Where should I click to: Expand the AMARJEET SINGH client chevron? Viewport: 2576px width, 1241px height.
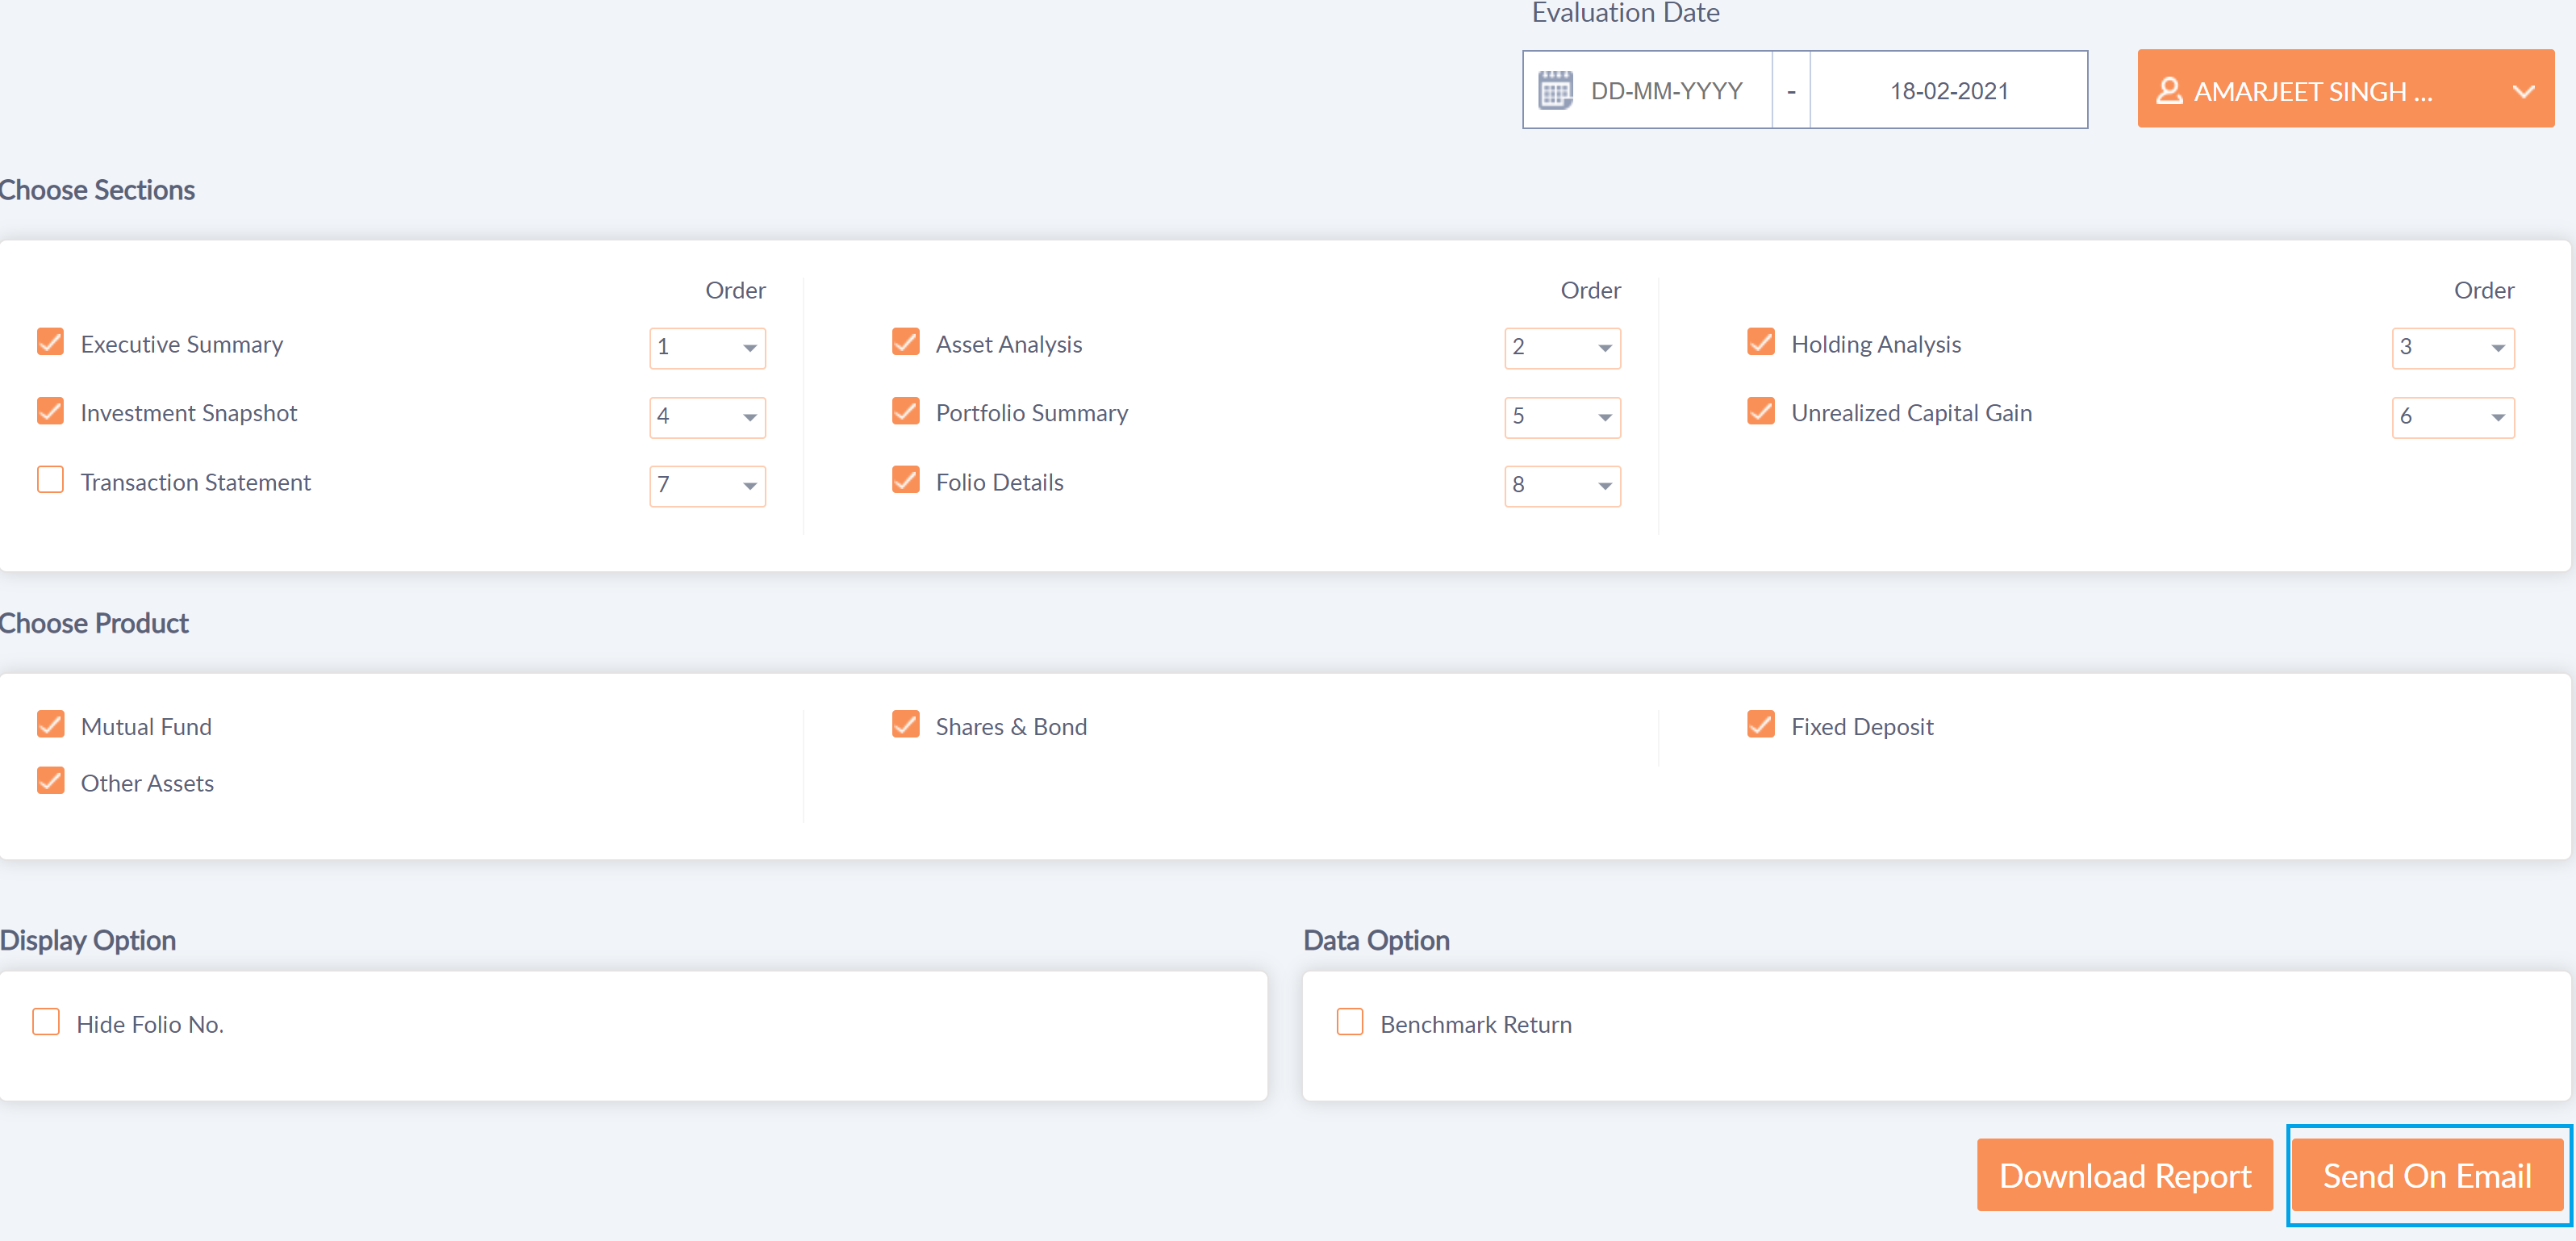(2523, 91)
